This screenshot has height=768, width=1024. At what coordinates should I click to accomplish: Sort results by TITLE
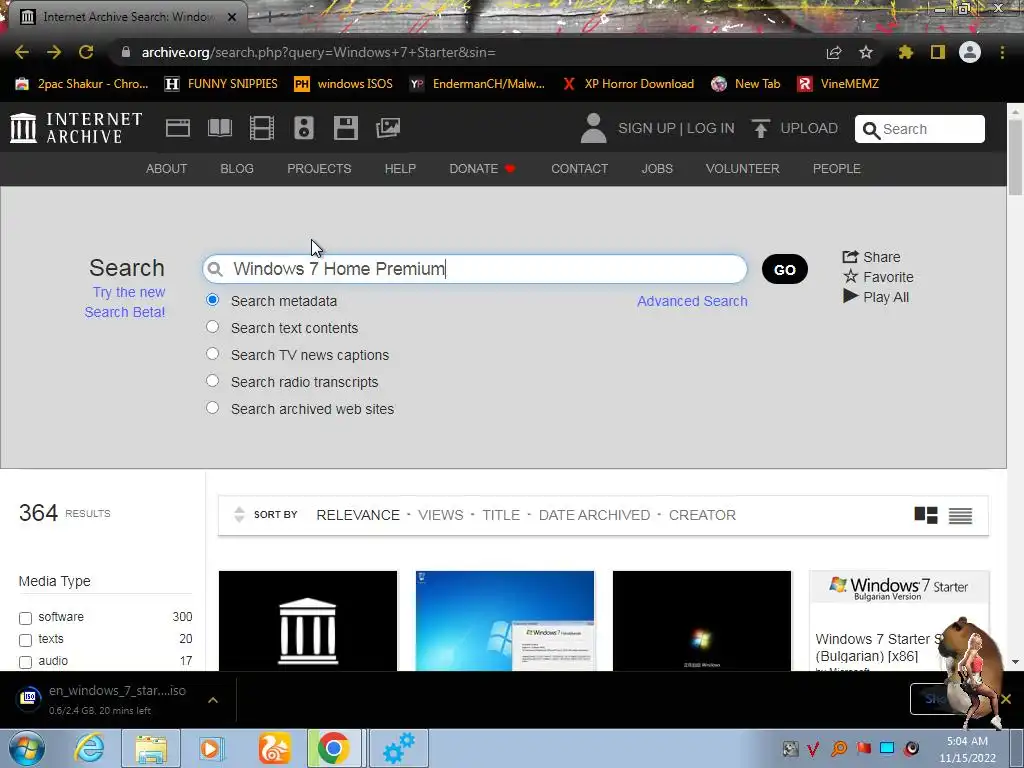point(501,515)
